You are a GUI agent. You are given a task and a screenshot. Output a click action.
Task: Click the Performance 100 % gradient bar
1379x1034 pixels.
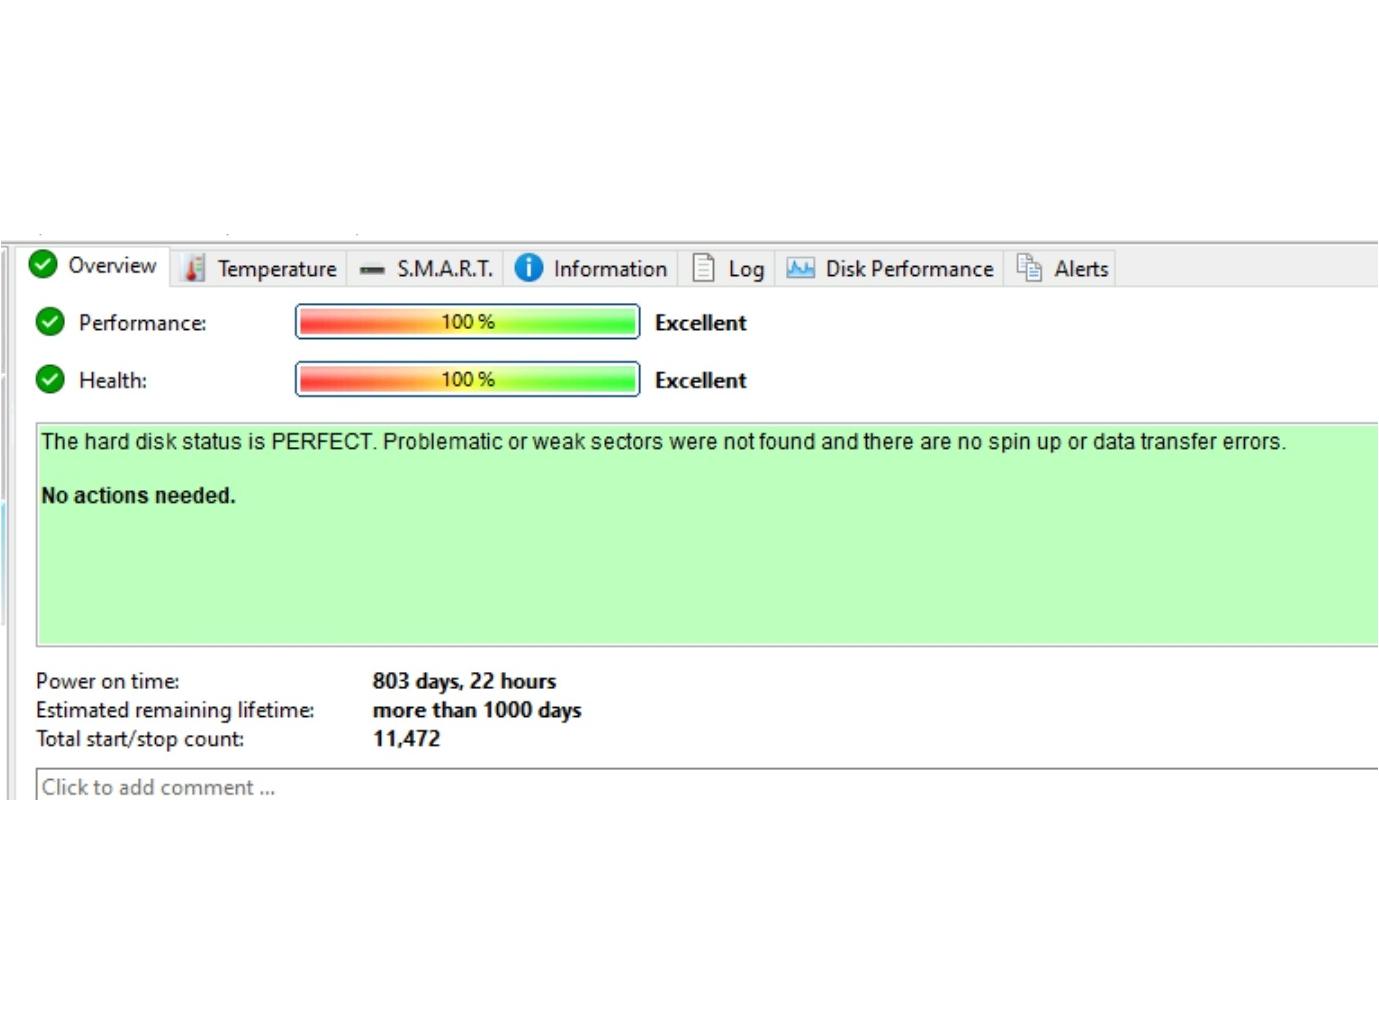pyautogui.click(x=467, y=322)
